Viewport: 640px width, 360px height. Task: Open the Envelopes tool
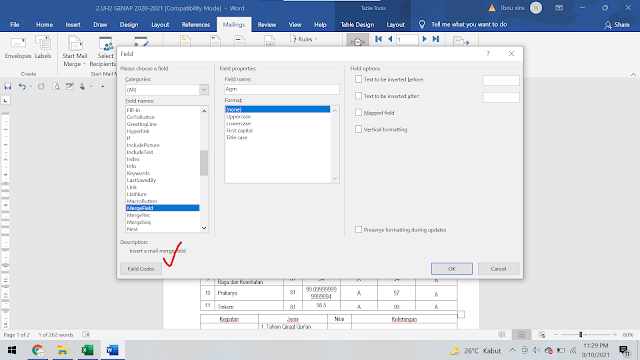18,48
